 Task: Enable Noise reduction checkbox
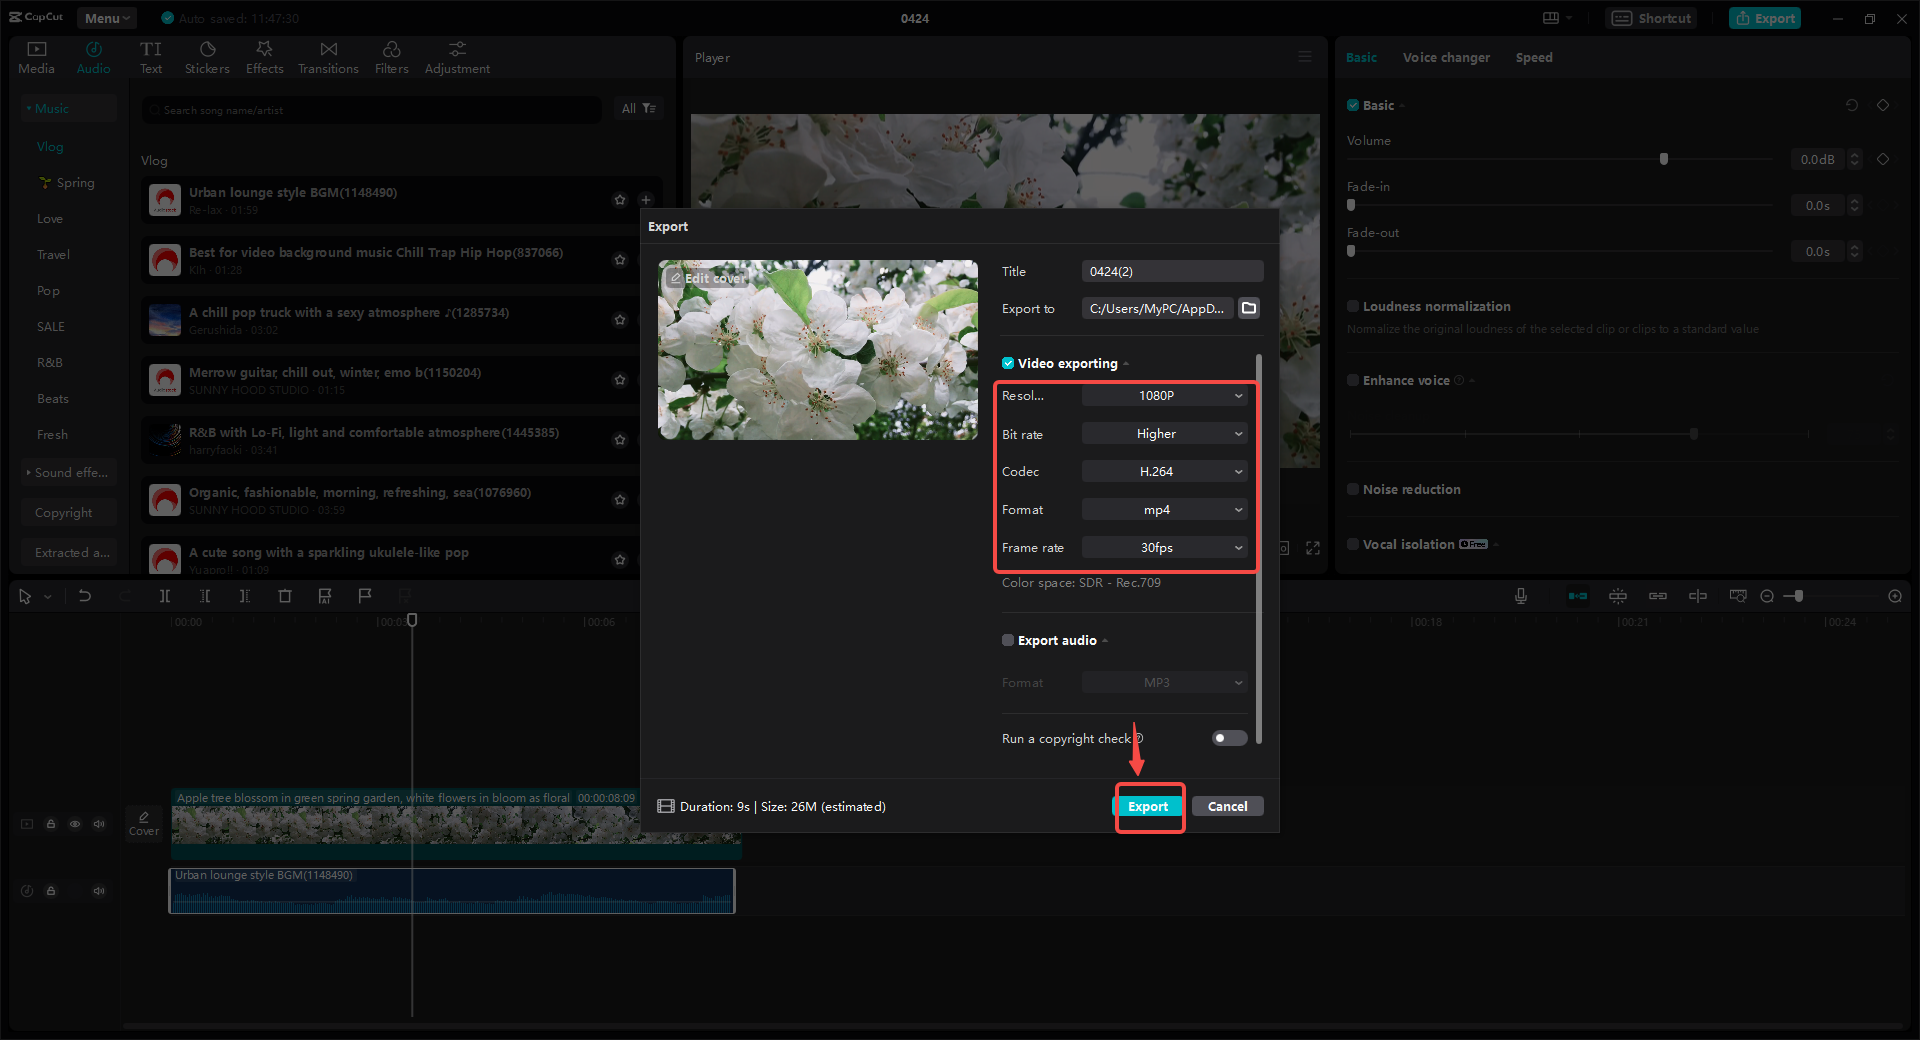coord(1353,489)
